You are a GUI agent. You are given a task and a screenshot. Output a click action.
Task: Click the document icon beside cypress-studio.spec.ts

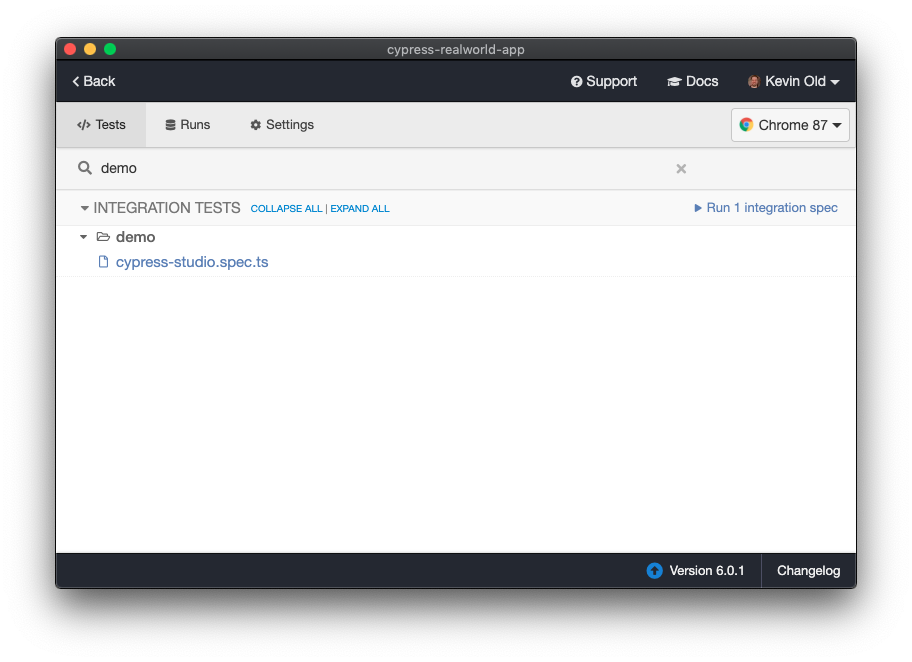[103, 262]
